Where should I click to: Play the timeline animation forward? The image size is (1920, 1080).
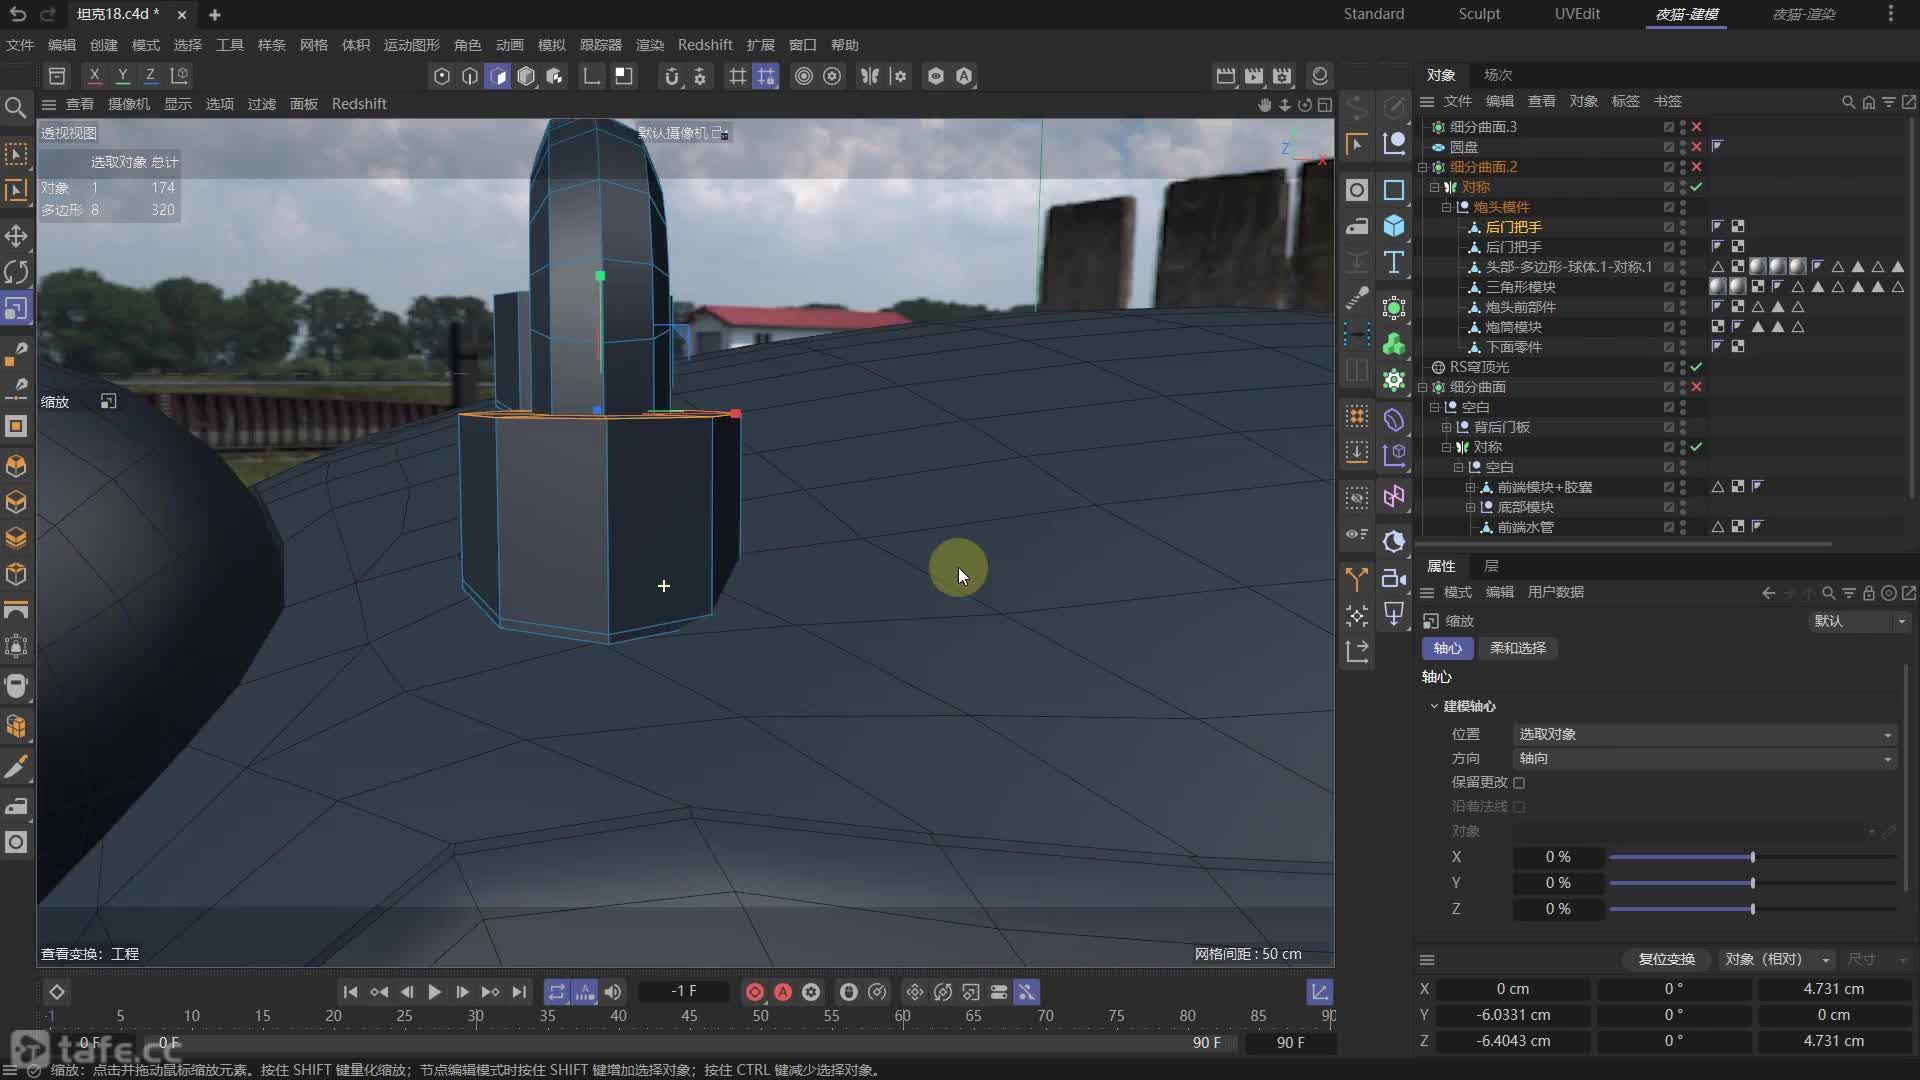click(x=434, y=992)
